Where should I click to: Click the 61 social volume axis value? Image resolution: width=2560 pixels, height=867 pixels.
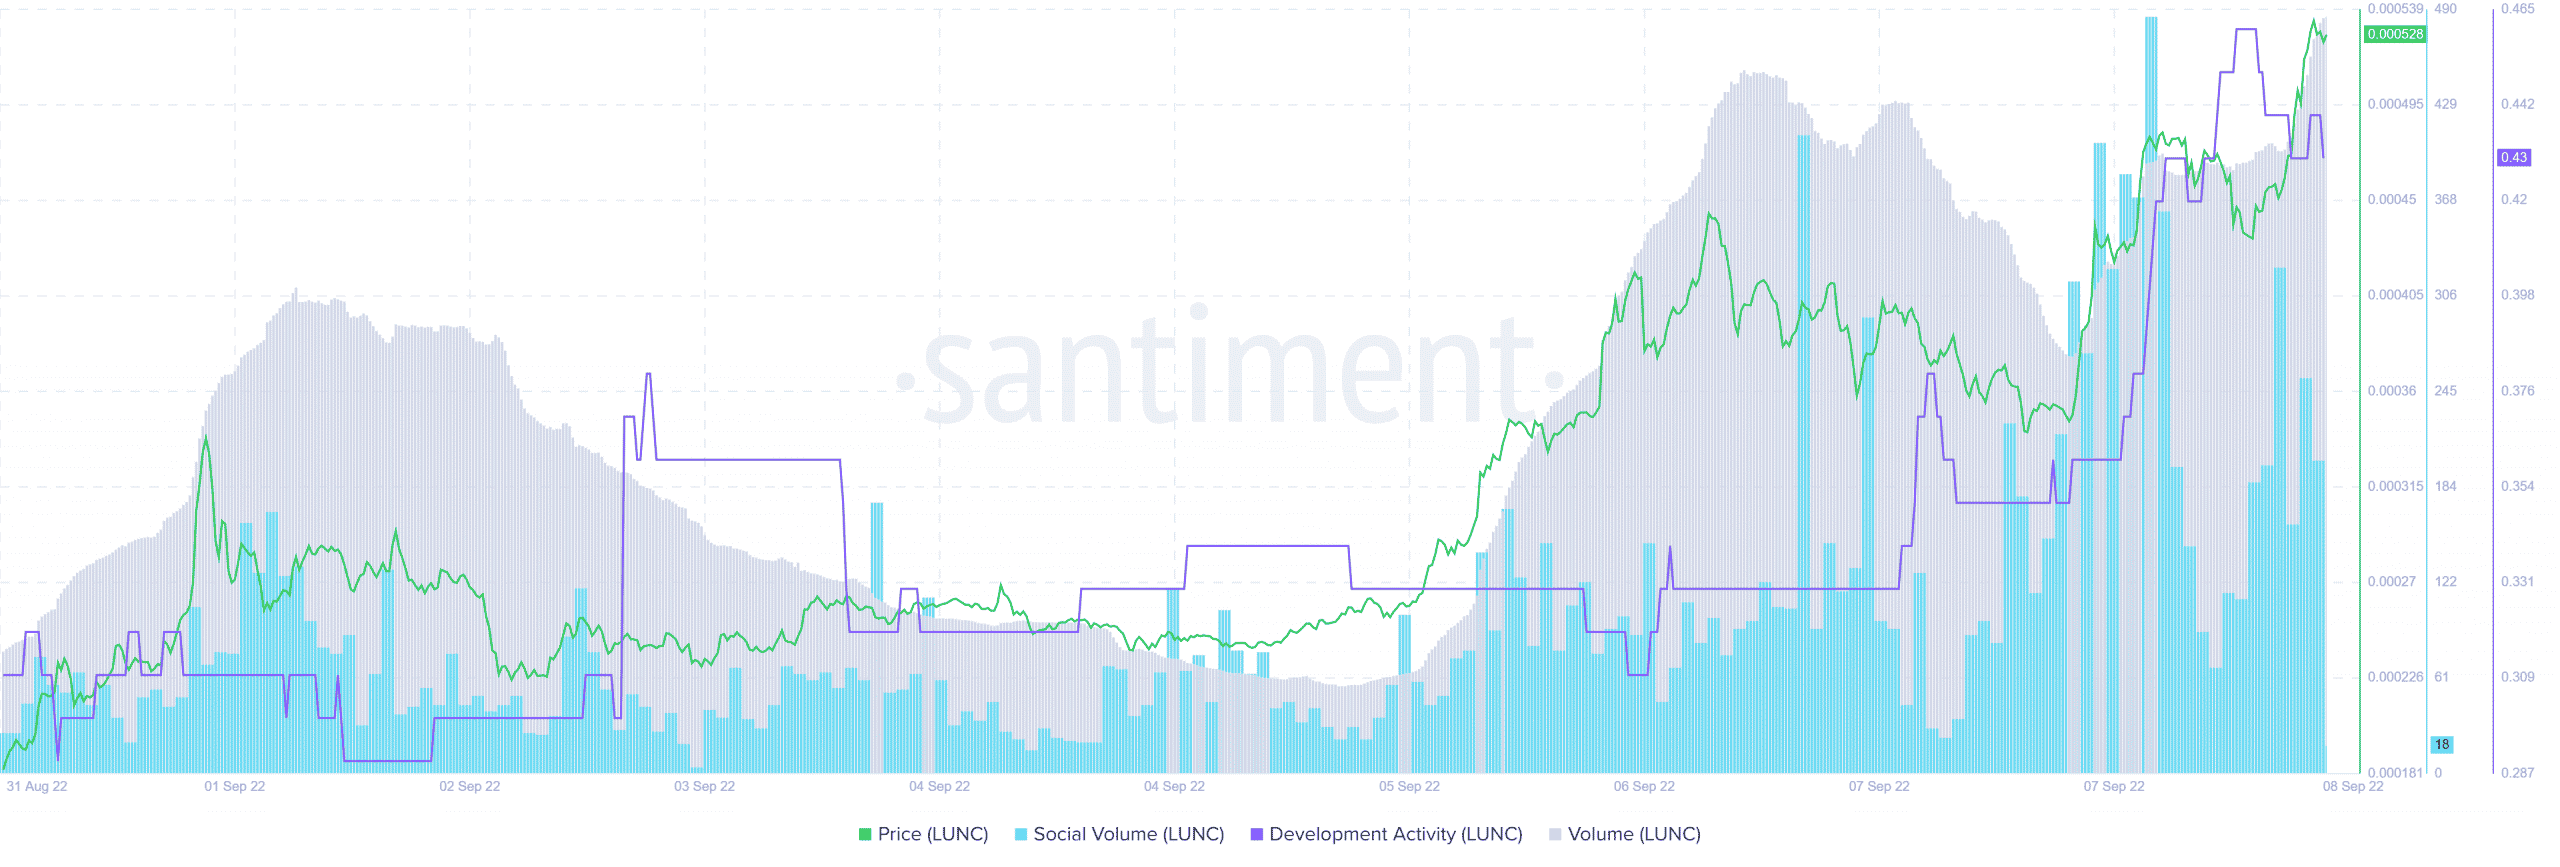(2442, 677)
